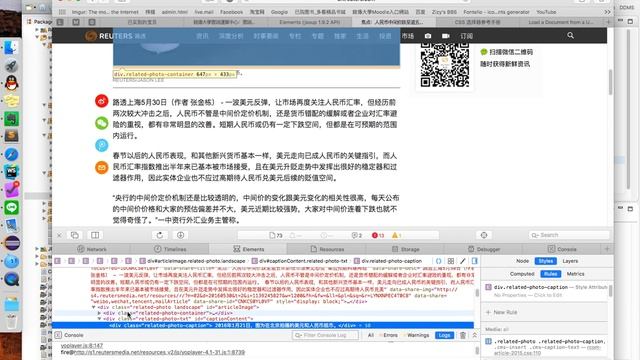Switch sidebar to Rules view

(x=551, y=274)
